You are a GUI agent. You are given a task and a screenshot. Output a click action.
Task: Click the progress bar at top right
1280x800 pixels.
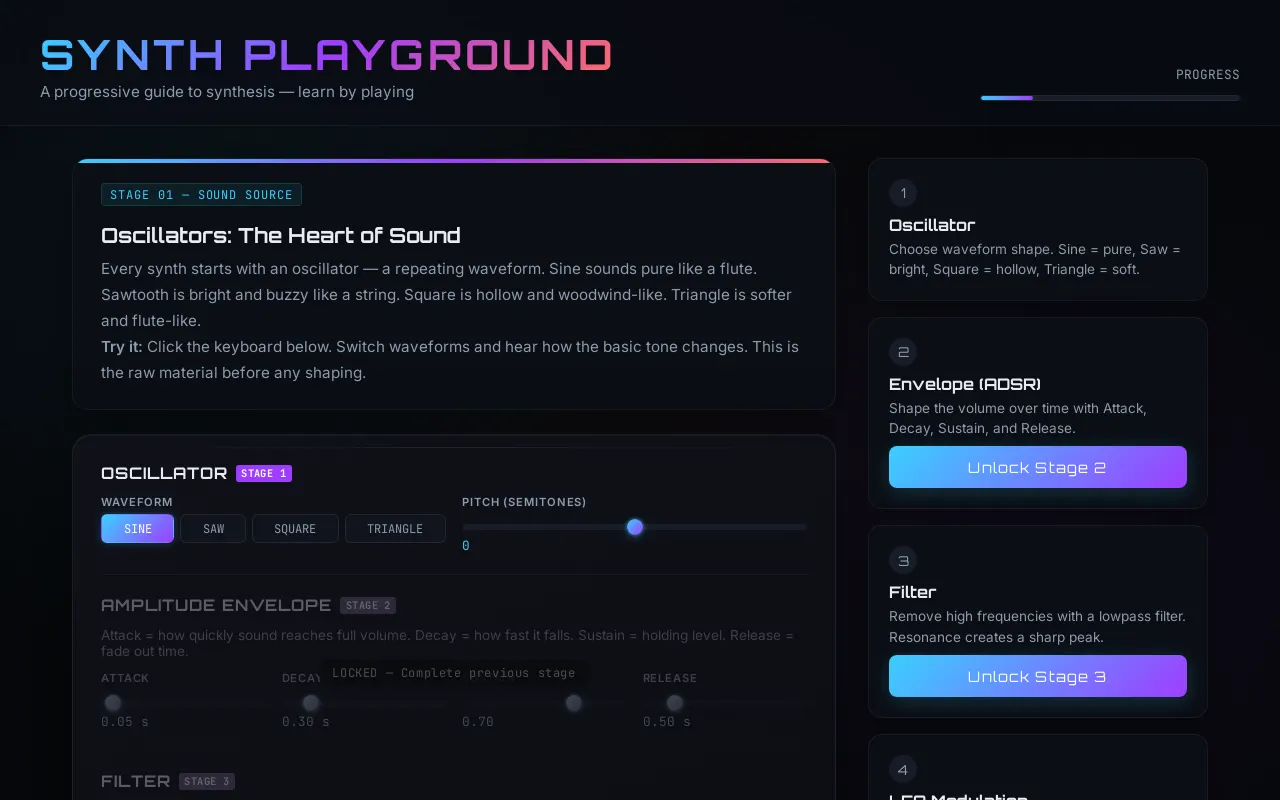click(x=1110, y=98)
